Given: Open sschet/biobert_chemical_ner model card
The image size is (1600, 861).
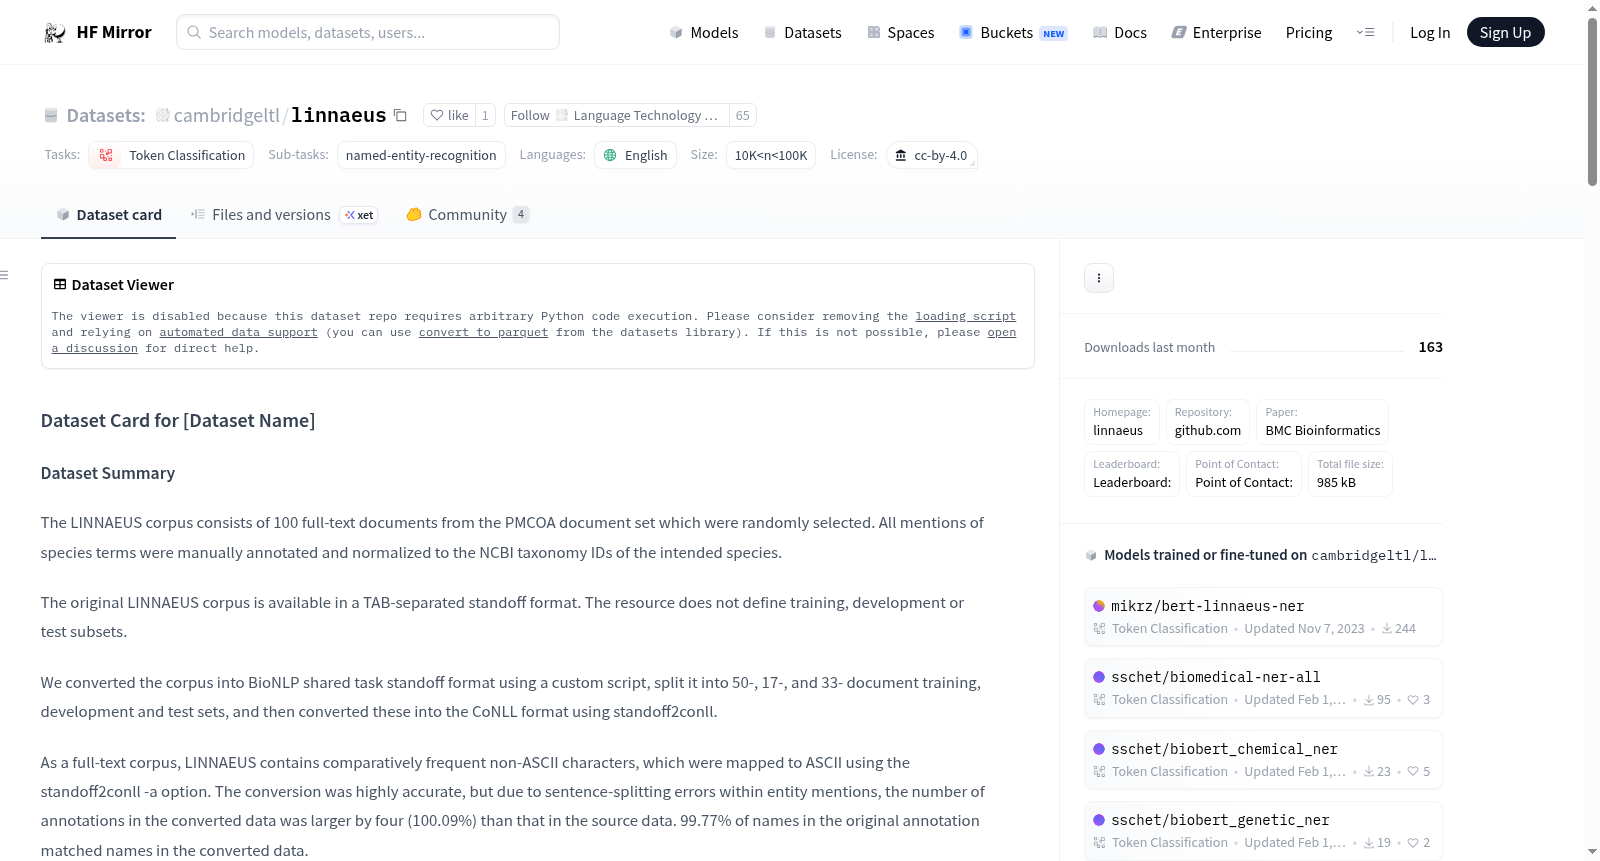Looking at the screenshot, I should pyautogui.click(x=1263, y=760).
